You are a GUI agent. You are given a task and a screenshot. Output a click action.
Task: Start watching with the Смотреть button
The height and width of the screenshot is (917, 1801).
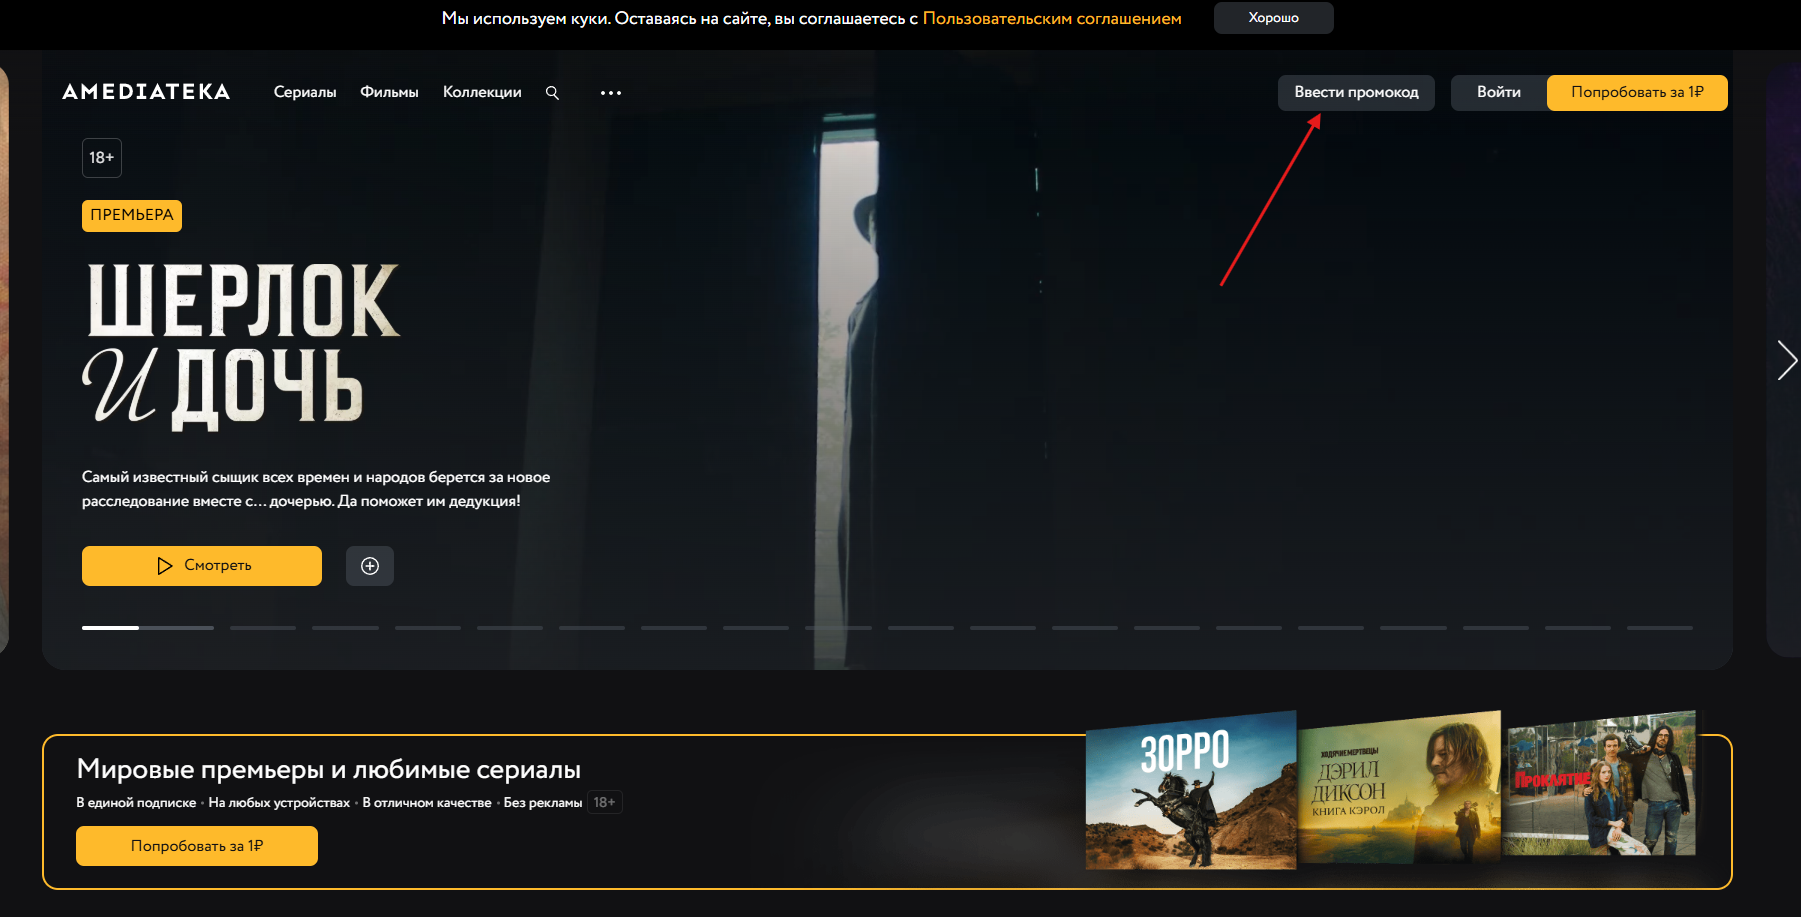click(202, 566)
